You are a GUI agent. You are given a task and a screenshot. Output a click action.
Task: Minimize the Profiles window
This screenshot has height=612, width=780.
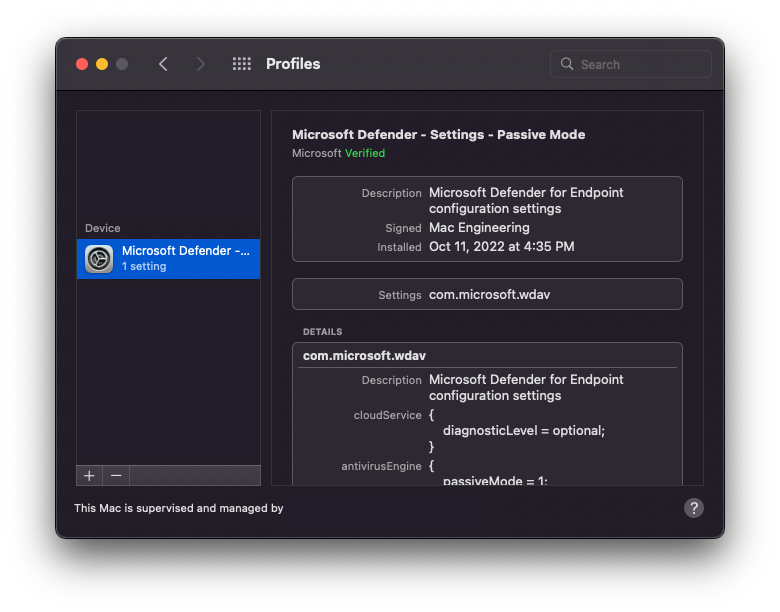pyautogui.click(x=102, y=64)
